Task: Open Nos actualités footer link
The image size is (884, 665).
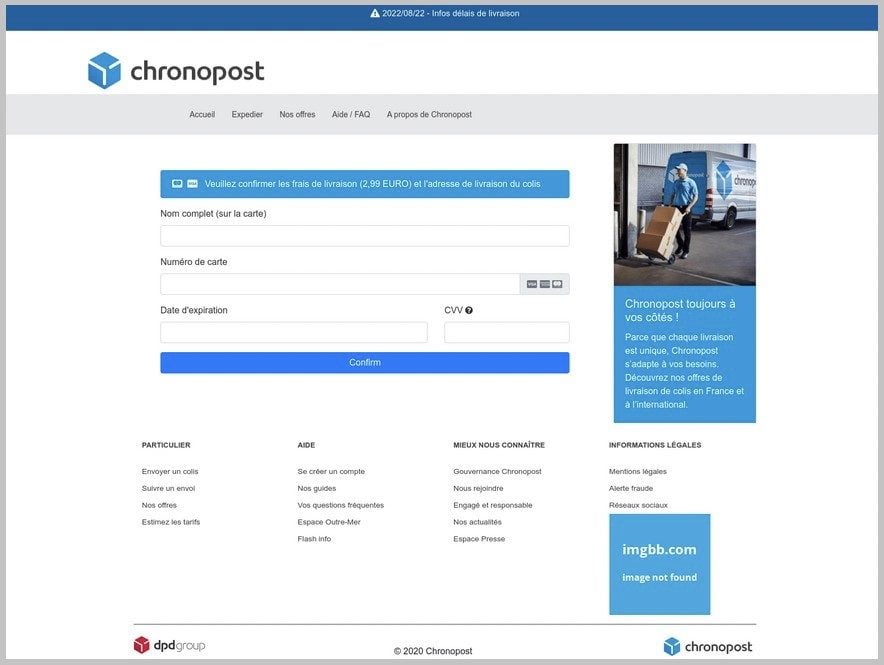Action: (477, 522)
